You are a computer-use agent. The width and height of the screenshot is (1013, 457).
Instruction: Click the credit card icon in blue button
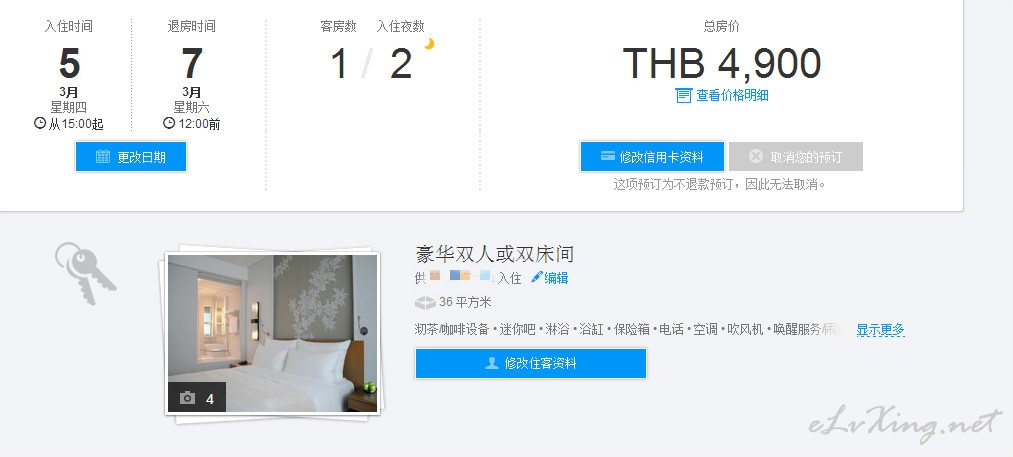pos(607,156)
